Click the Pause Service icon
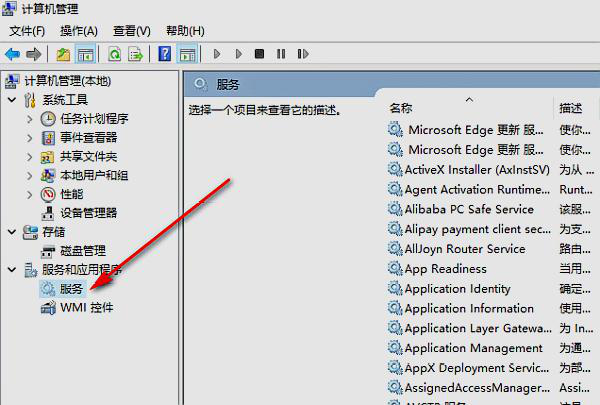600x405 pixels. (x=281, y=54)
